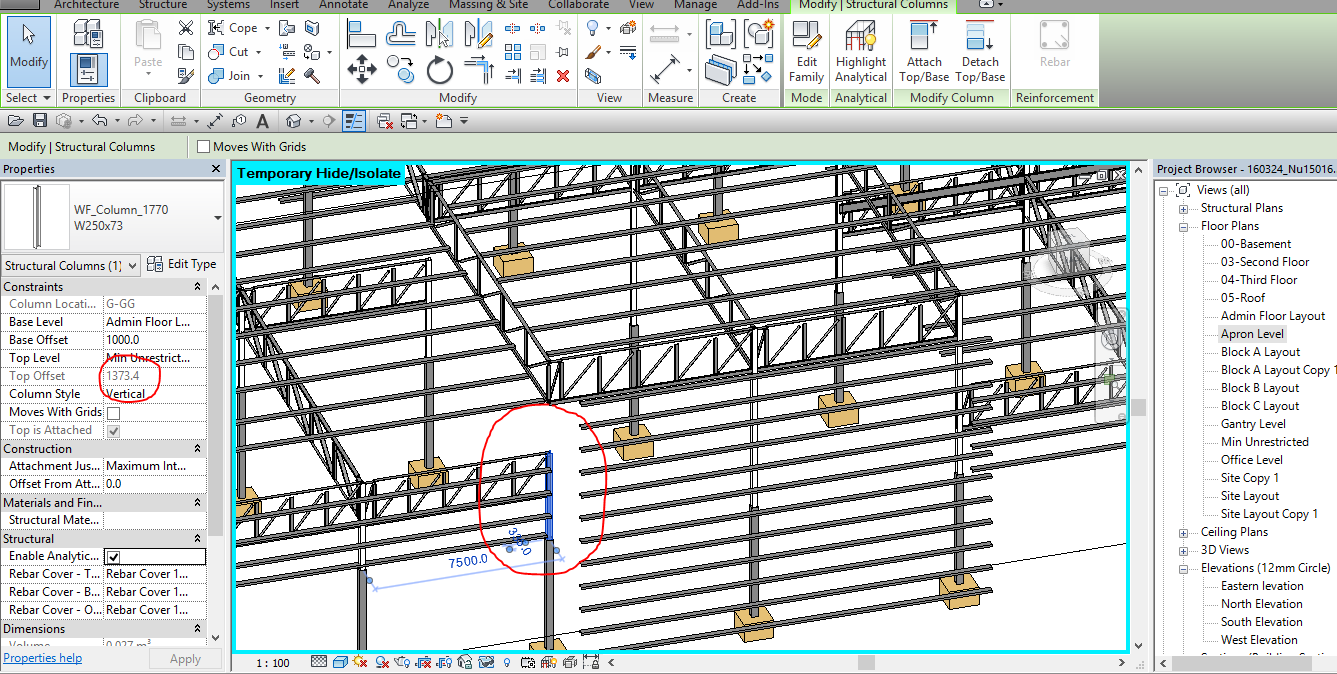Toggle Moves With Grids in Properties constraints
This screenshot has width=1337, height=674.
113,412
